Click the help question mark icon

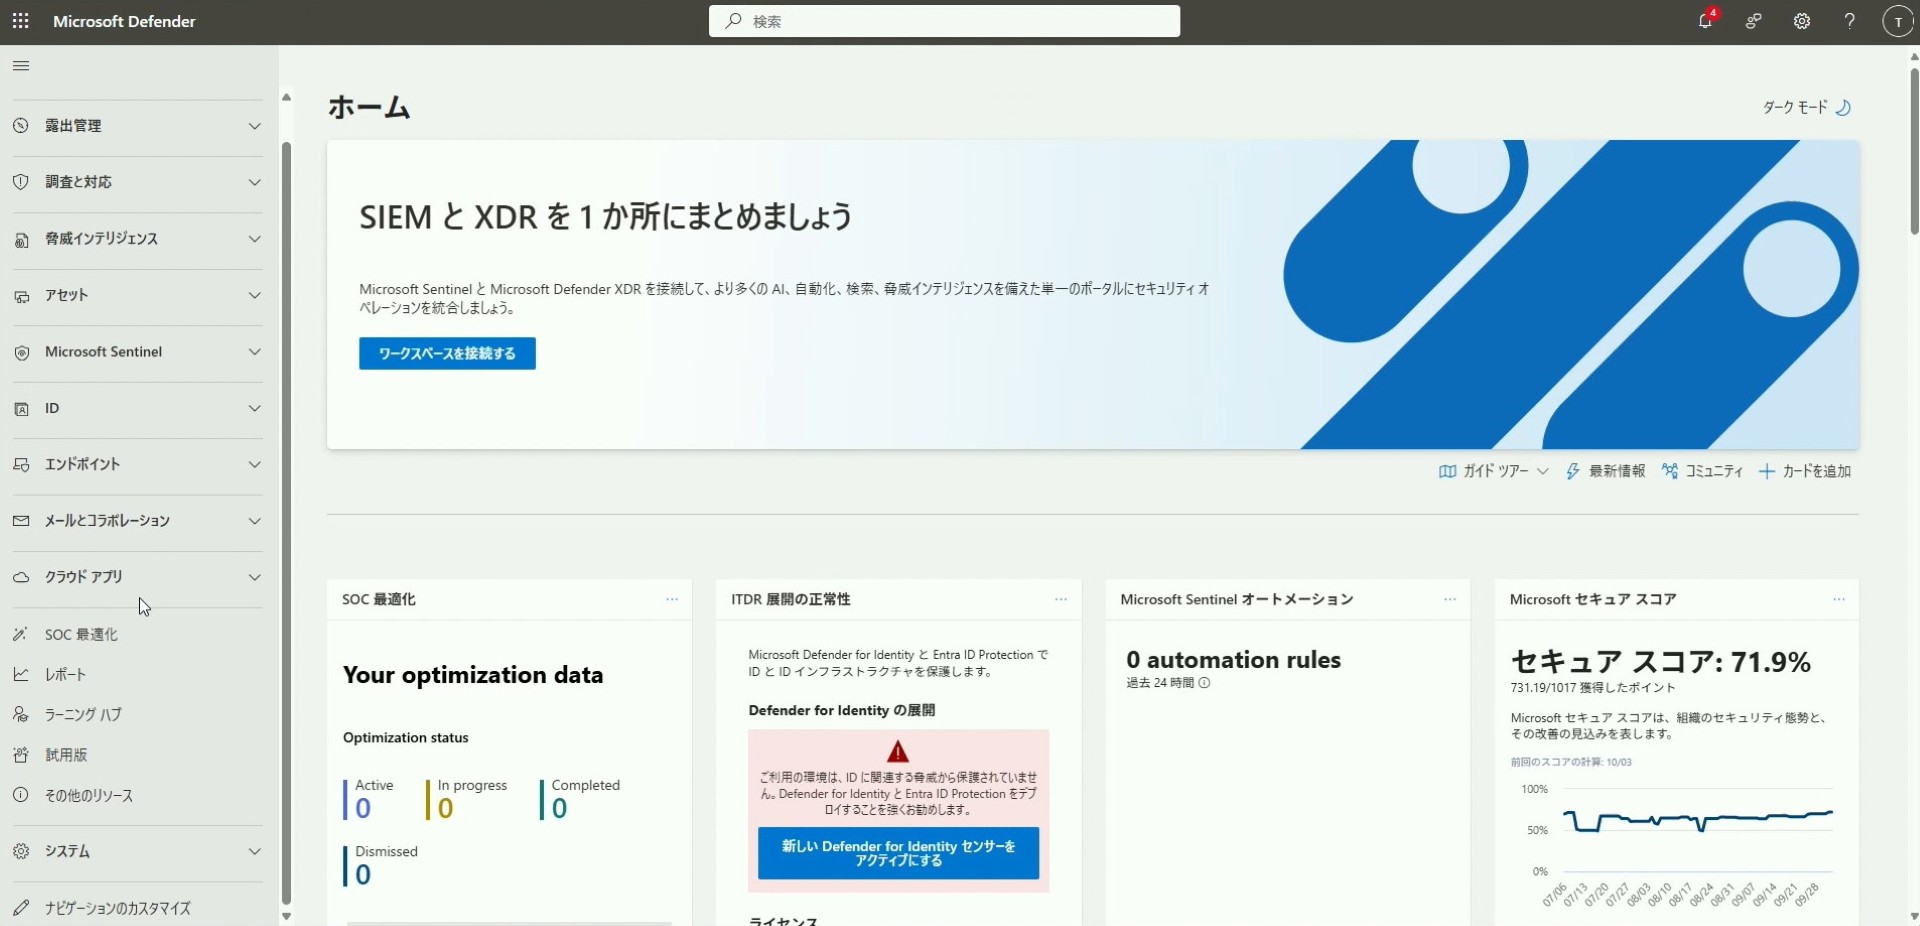(x=1849, y=21)
